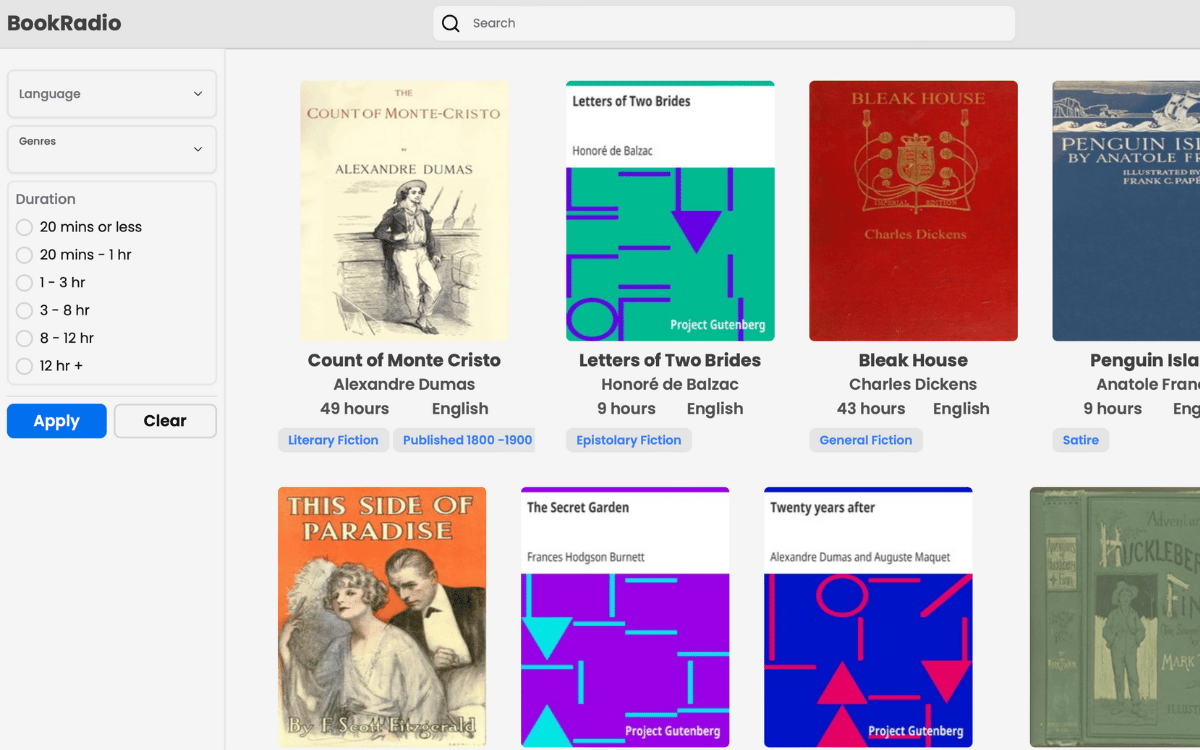The height and width of the screenshot is (750, 1200).
Task: Click the Apply button
Action: 57,421
